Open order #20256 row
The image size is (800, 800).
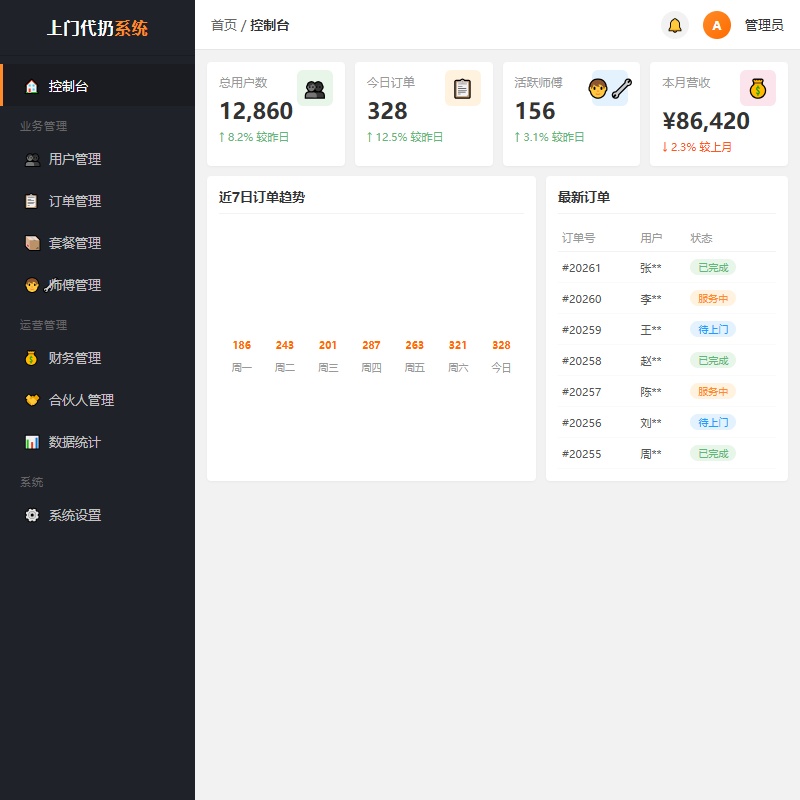666,423
